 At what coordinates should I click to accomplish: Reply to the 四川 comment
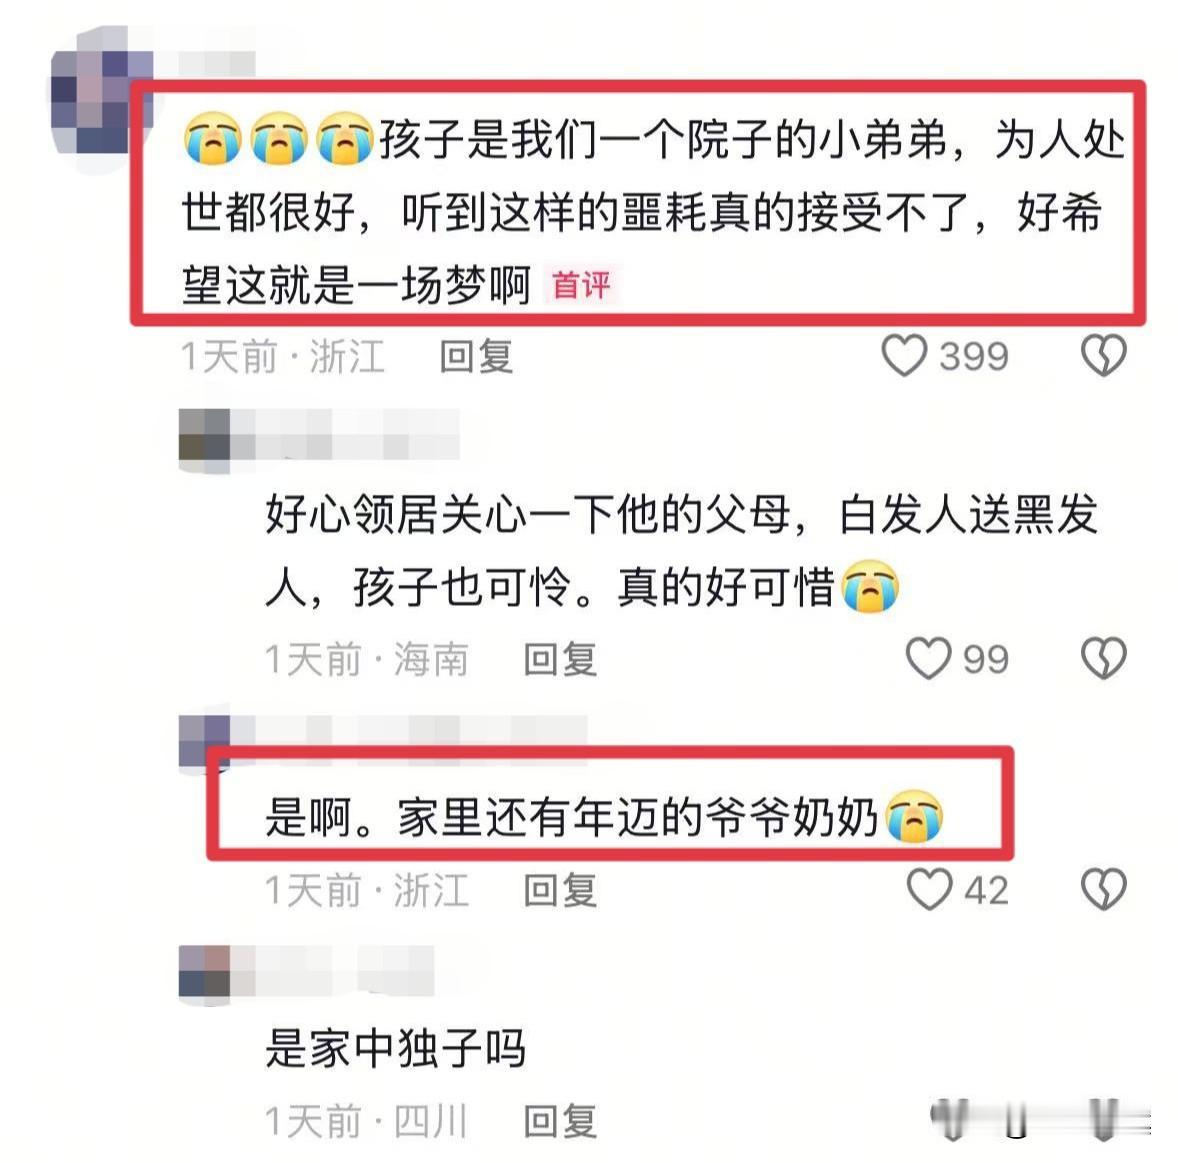560,1122
